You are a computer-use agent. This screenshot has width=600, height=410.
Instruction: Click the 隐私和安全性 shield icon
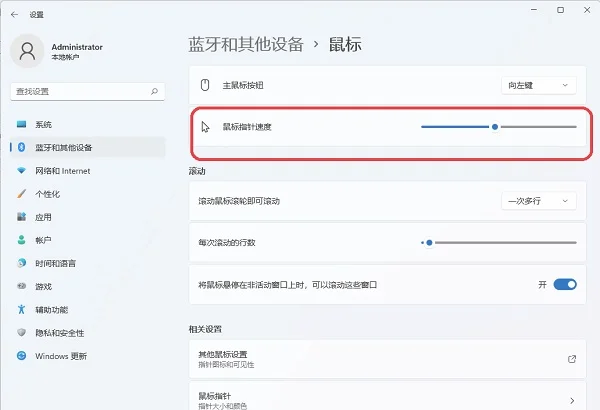[21, 332]
